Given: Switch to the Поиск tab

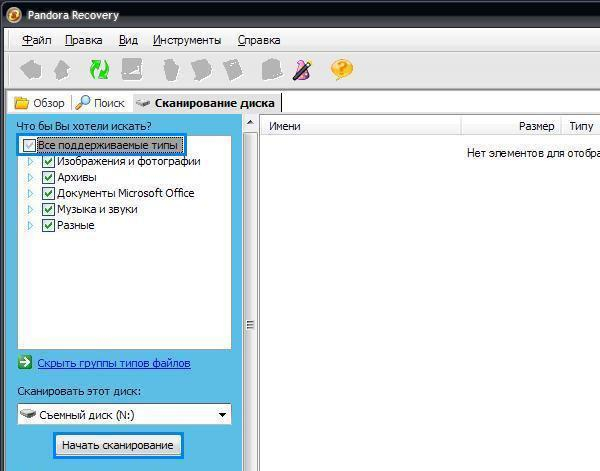Looking at the screenshot, I should [100, 103].
